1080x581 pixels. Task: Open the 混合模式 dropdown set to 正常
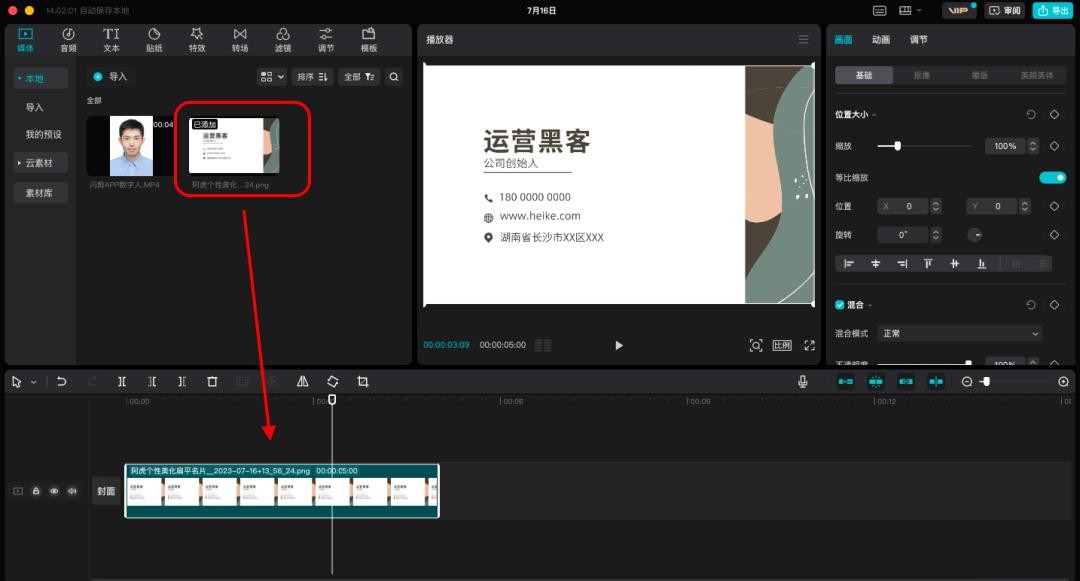(959, 333)
